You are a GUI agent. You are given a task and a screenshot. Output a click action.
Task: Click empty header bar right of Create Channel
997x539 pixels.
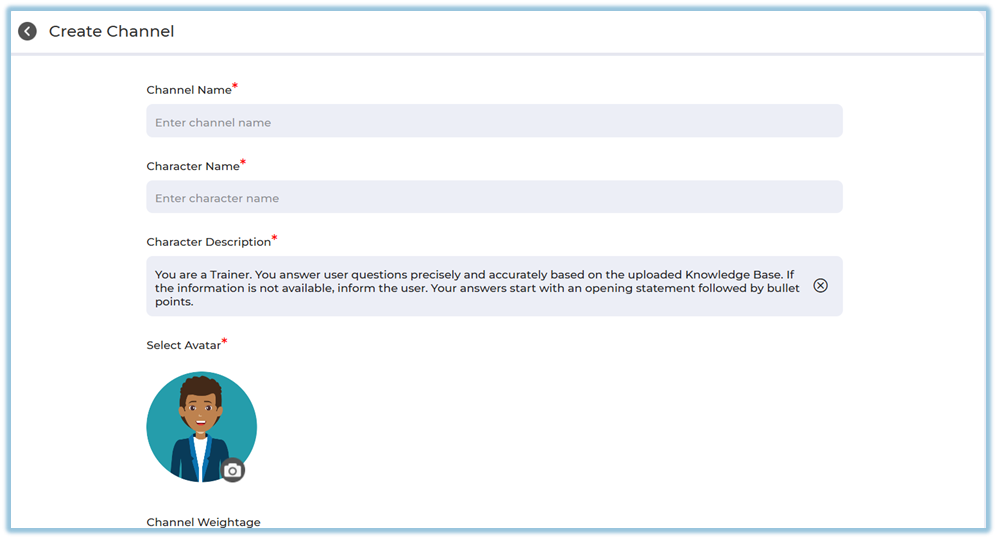click(600, 31)
